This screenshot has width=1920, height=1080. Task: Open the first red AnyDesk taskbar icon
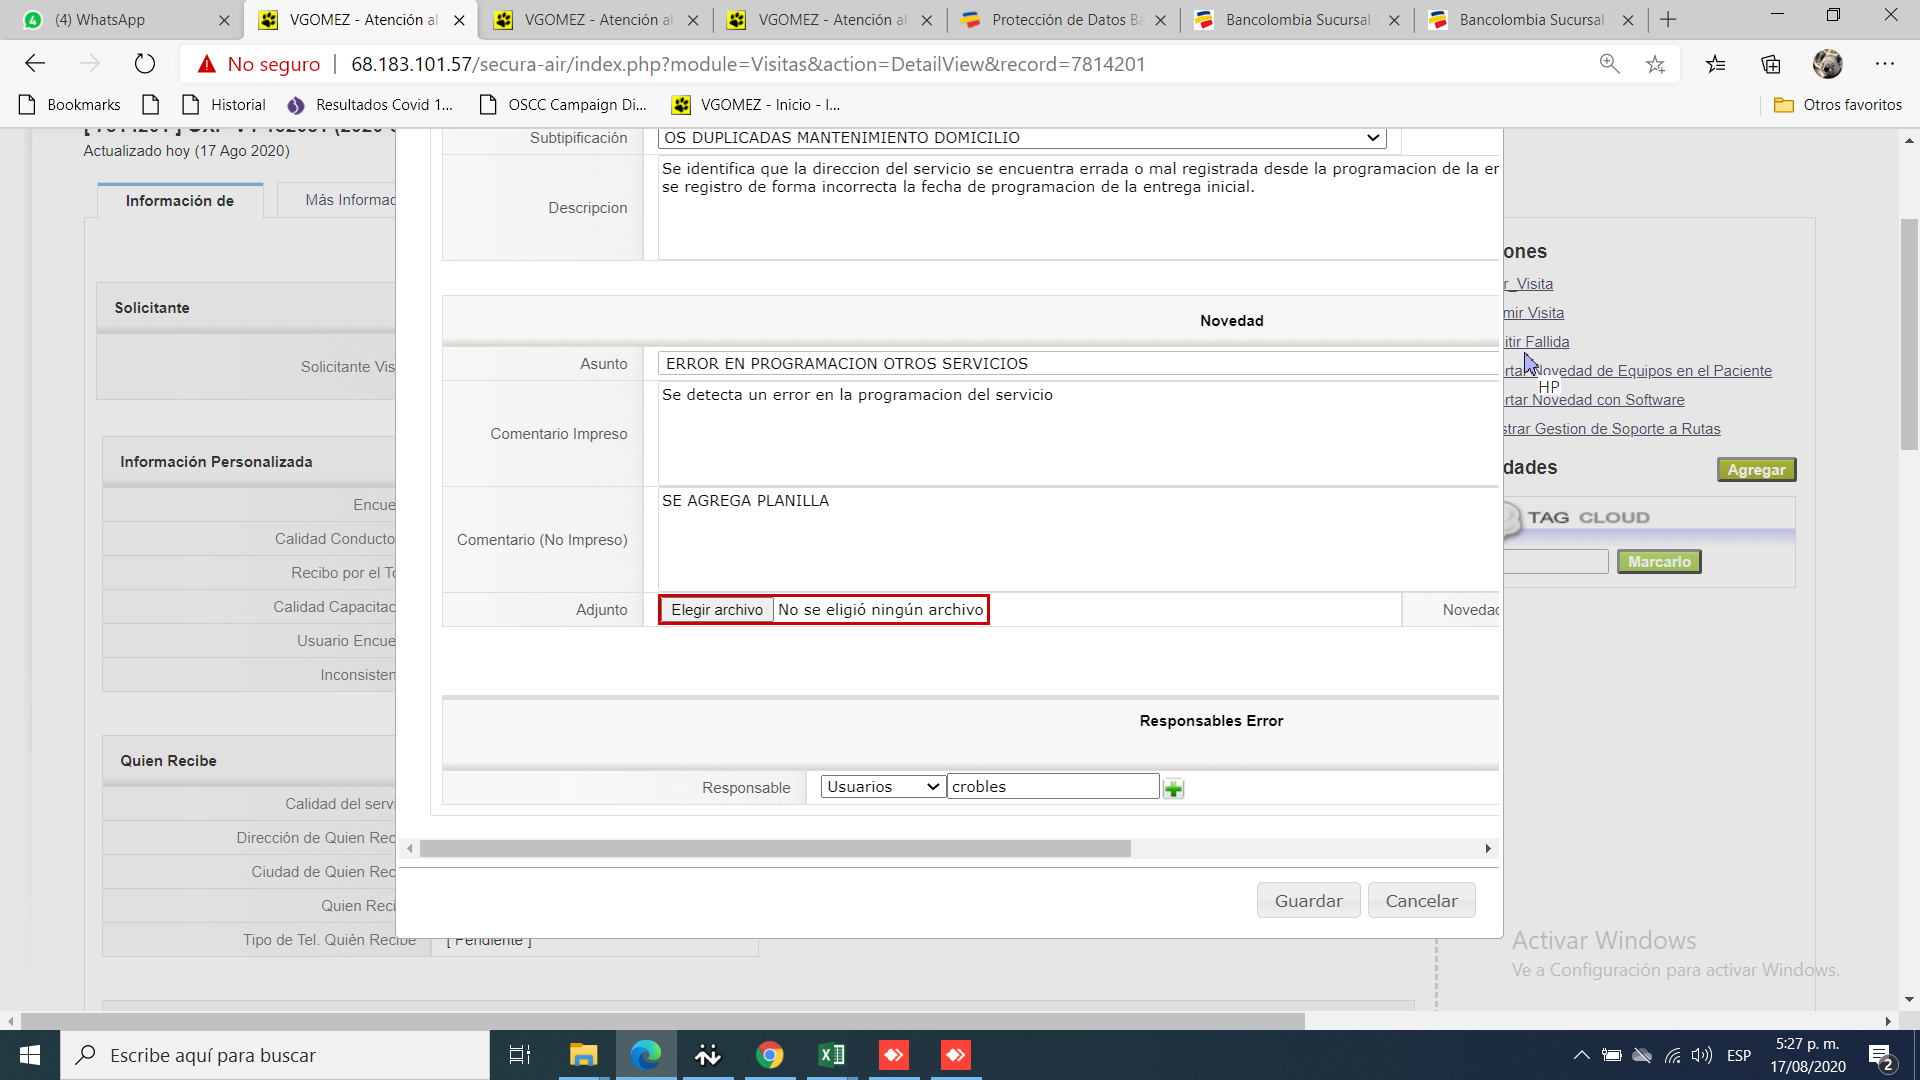(x=894, y=1055)
